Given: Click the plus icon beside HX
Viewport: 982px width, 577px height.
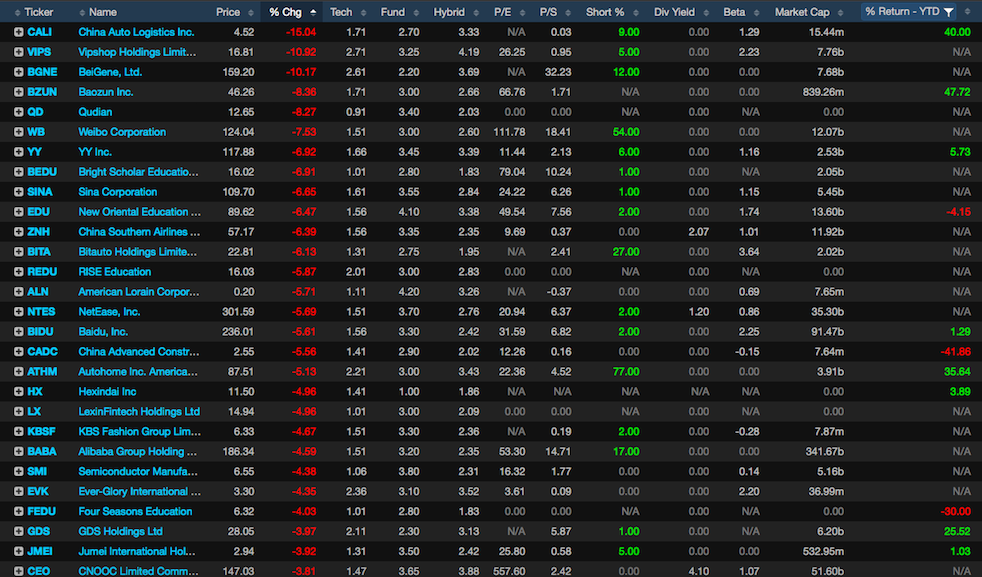Looking at the screenshot, I should [19, 392].
